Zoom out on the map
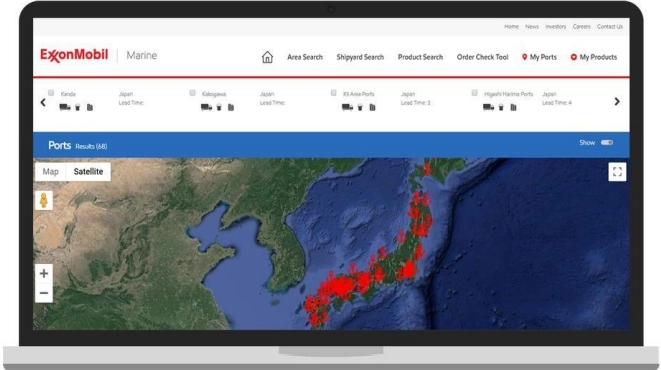The width and height of the screenshot is (661, 370). pyautogui.click(x=44, y=293)
